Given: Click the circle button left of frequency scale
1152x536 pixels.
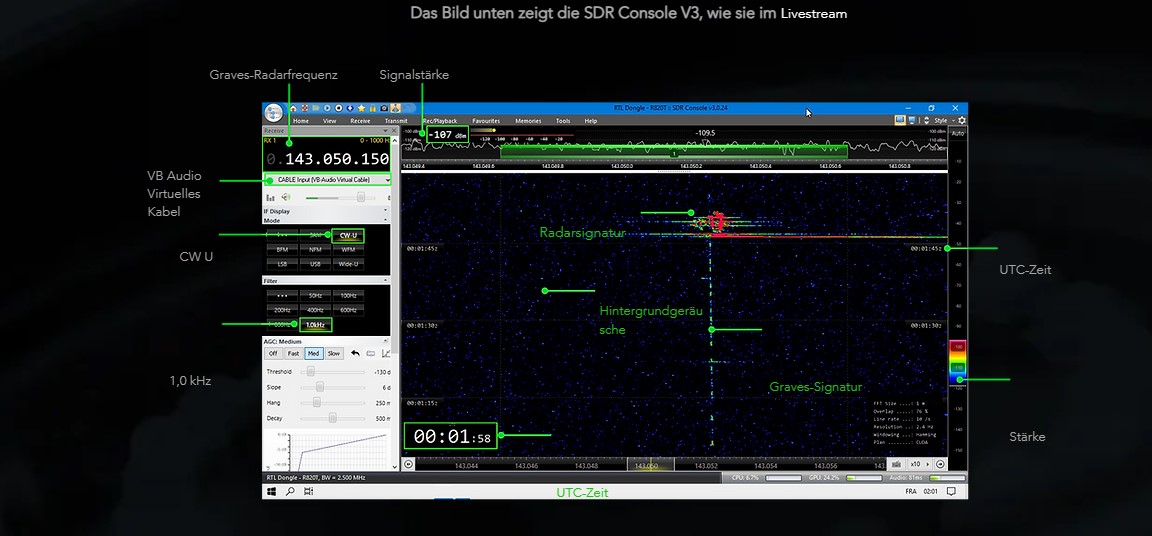Looking at the screenshot, I should coord(408,464).
